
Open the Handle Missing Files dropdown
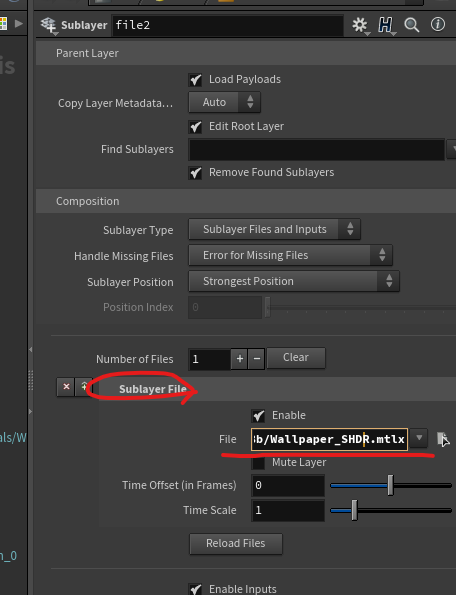(290, 255)
